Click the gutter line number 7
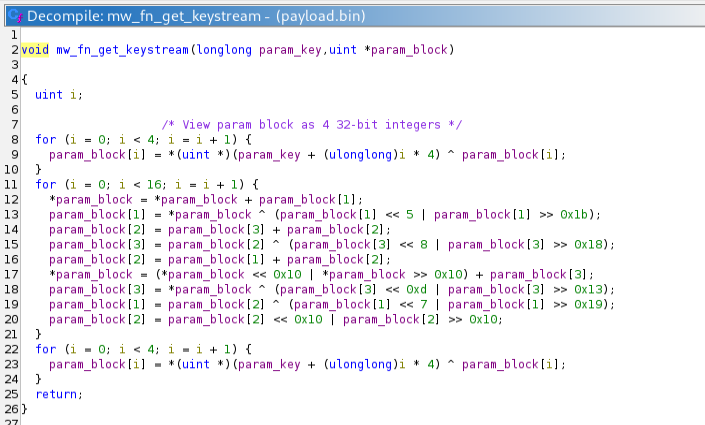Viewport: 705px width, 425px height. coord(14,125)
